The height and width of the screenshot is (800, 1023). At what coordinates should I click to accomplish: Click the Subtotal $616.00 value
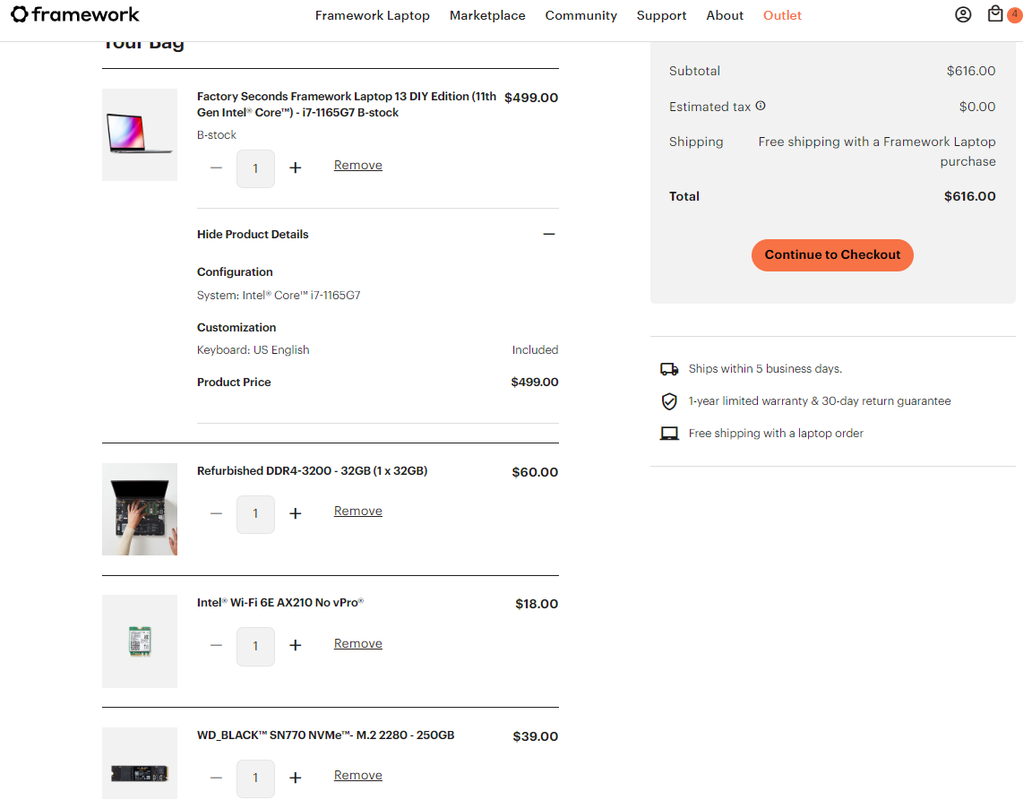click(x=971, y=71)
